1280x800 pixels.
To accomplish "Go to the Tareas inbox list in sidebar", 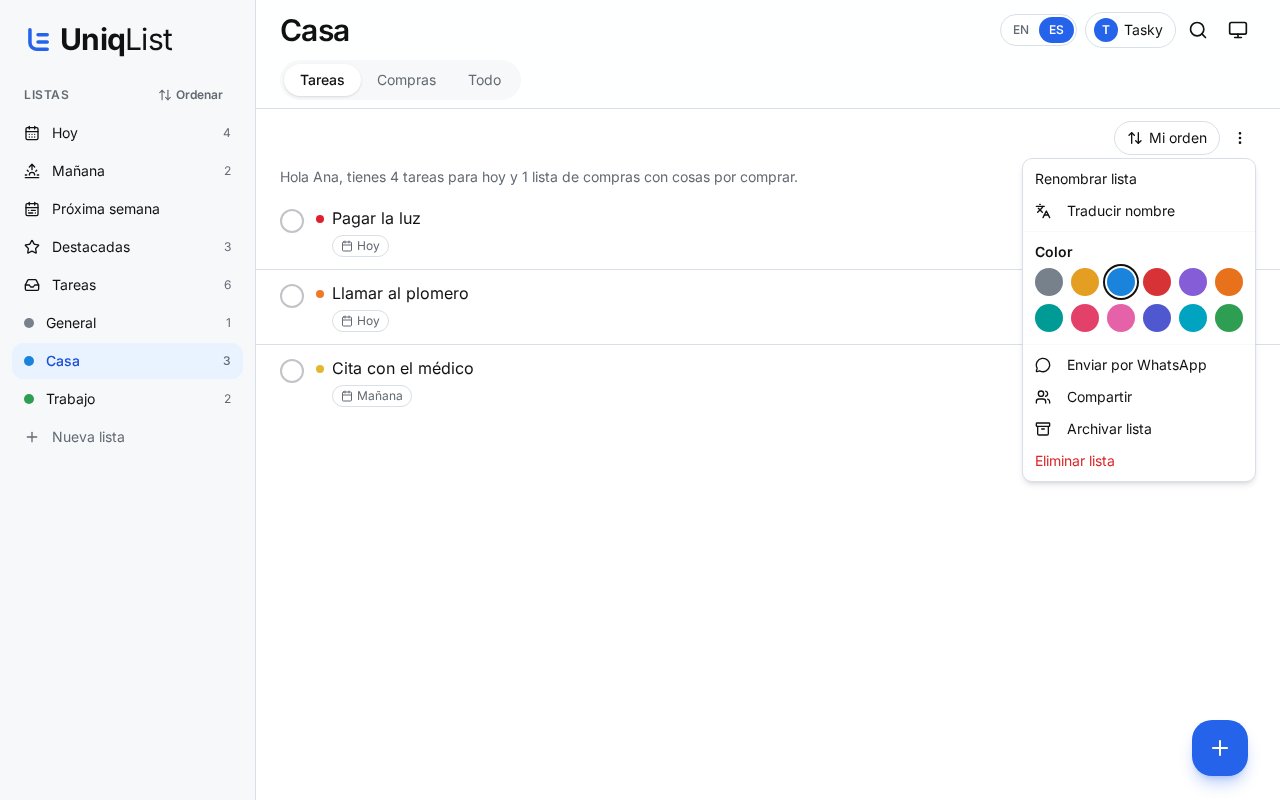I will point(127,285).
